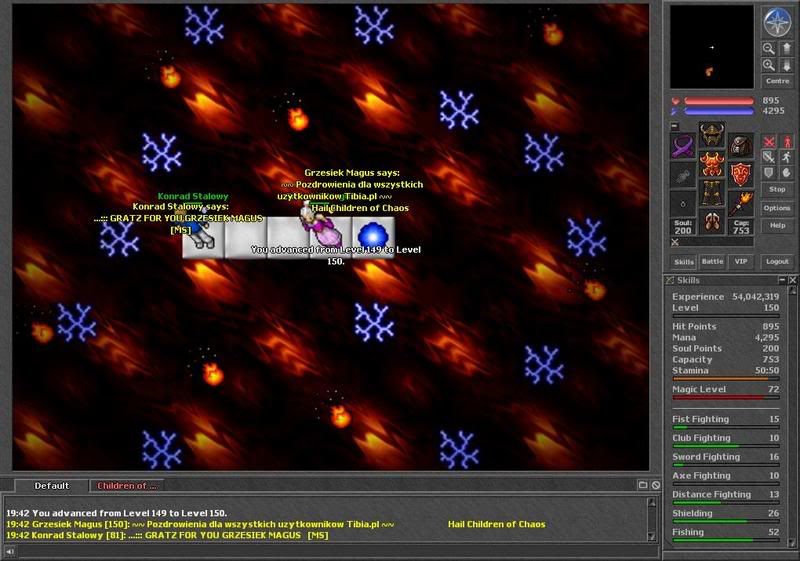Click the Logout button

tap(777, 261)
